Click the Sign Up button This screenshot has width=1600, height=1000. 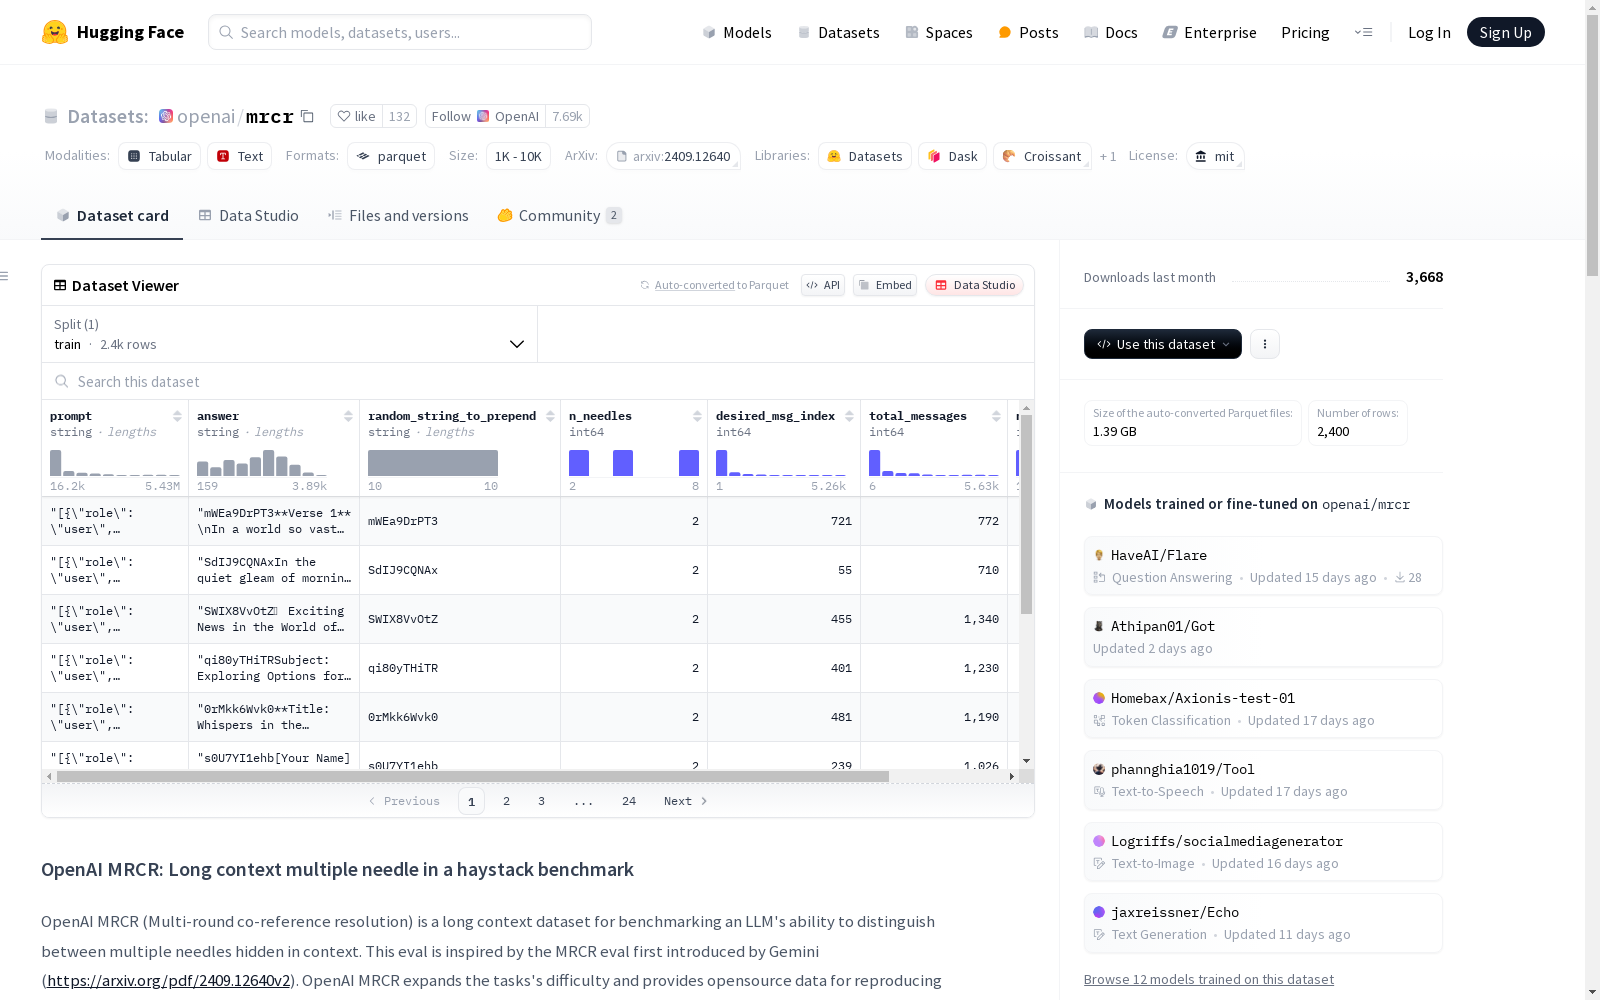(1506, 32)
